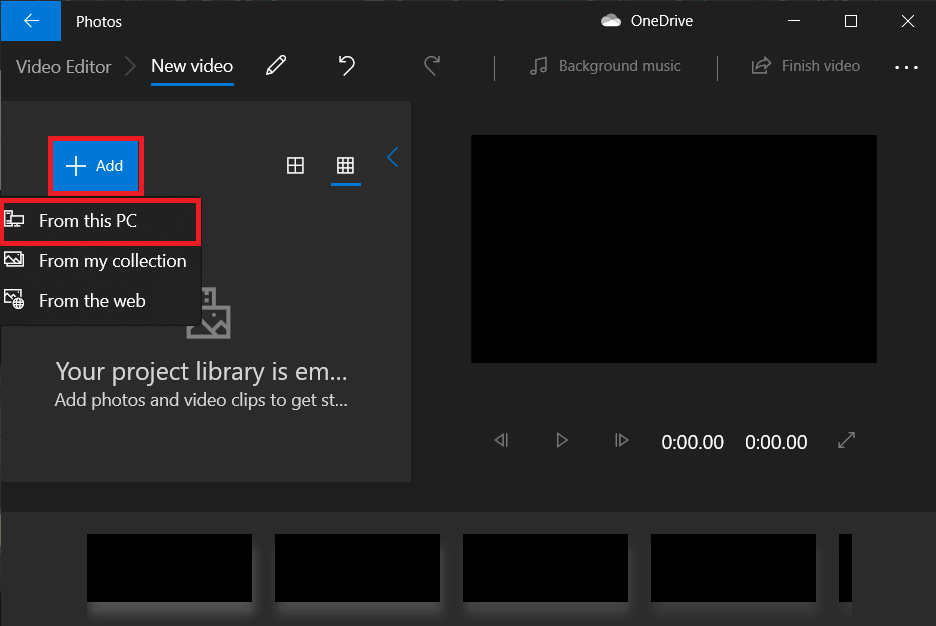Viewport: 936px width, 626px height.
Task: Open the Video Editor breadcrumb link
Action: coord(62,66)
